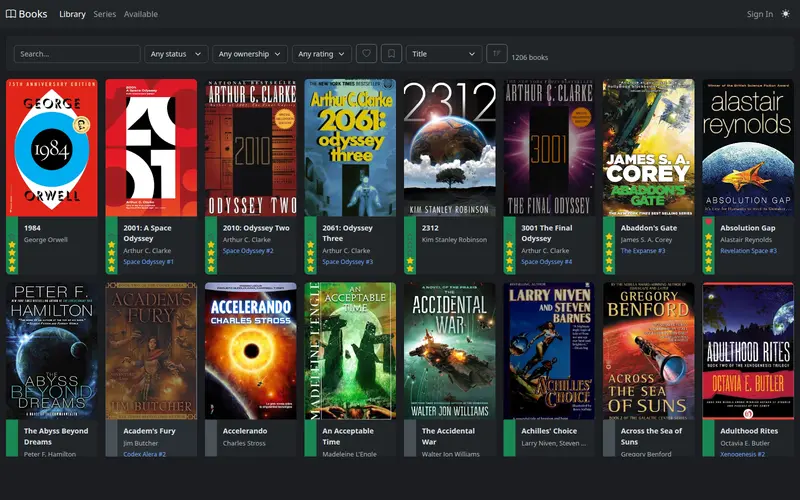The image size is (800, 500).
Task: Click the Kim Stanley Robinson author name
Action: point(454,239)
